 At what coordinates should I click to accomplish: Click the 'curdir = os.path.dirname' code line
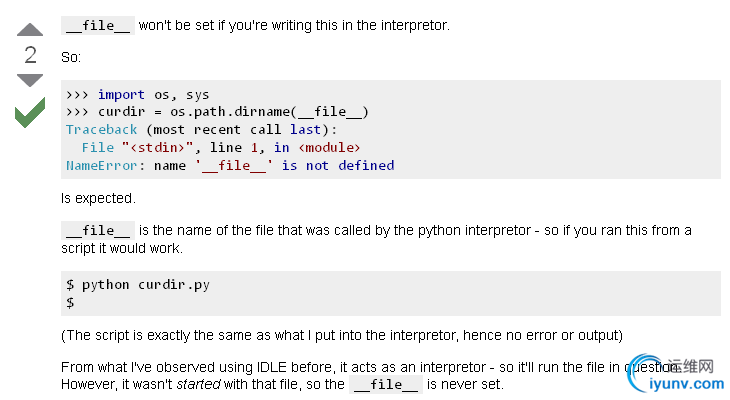click(217, 112)
